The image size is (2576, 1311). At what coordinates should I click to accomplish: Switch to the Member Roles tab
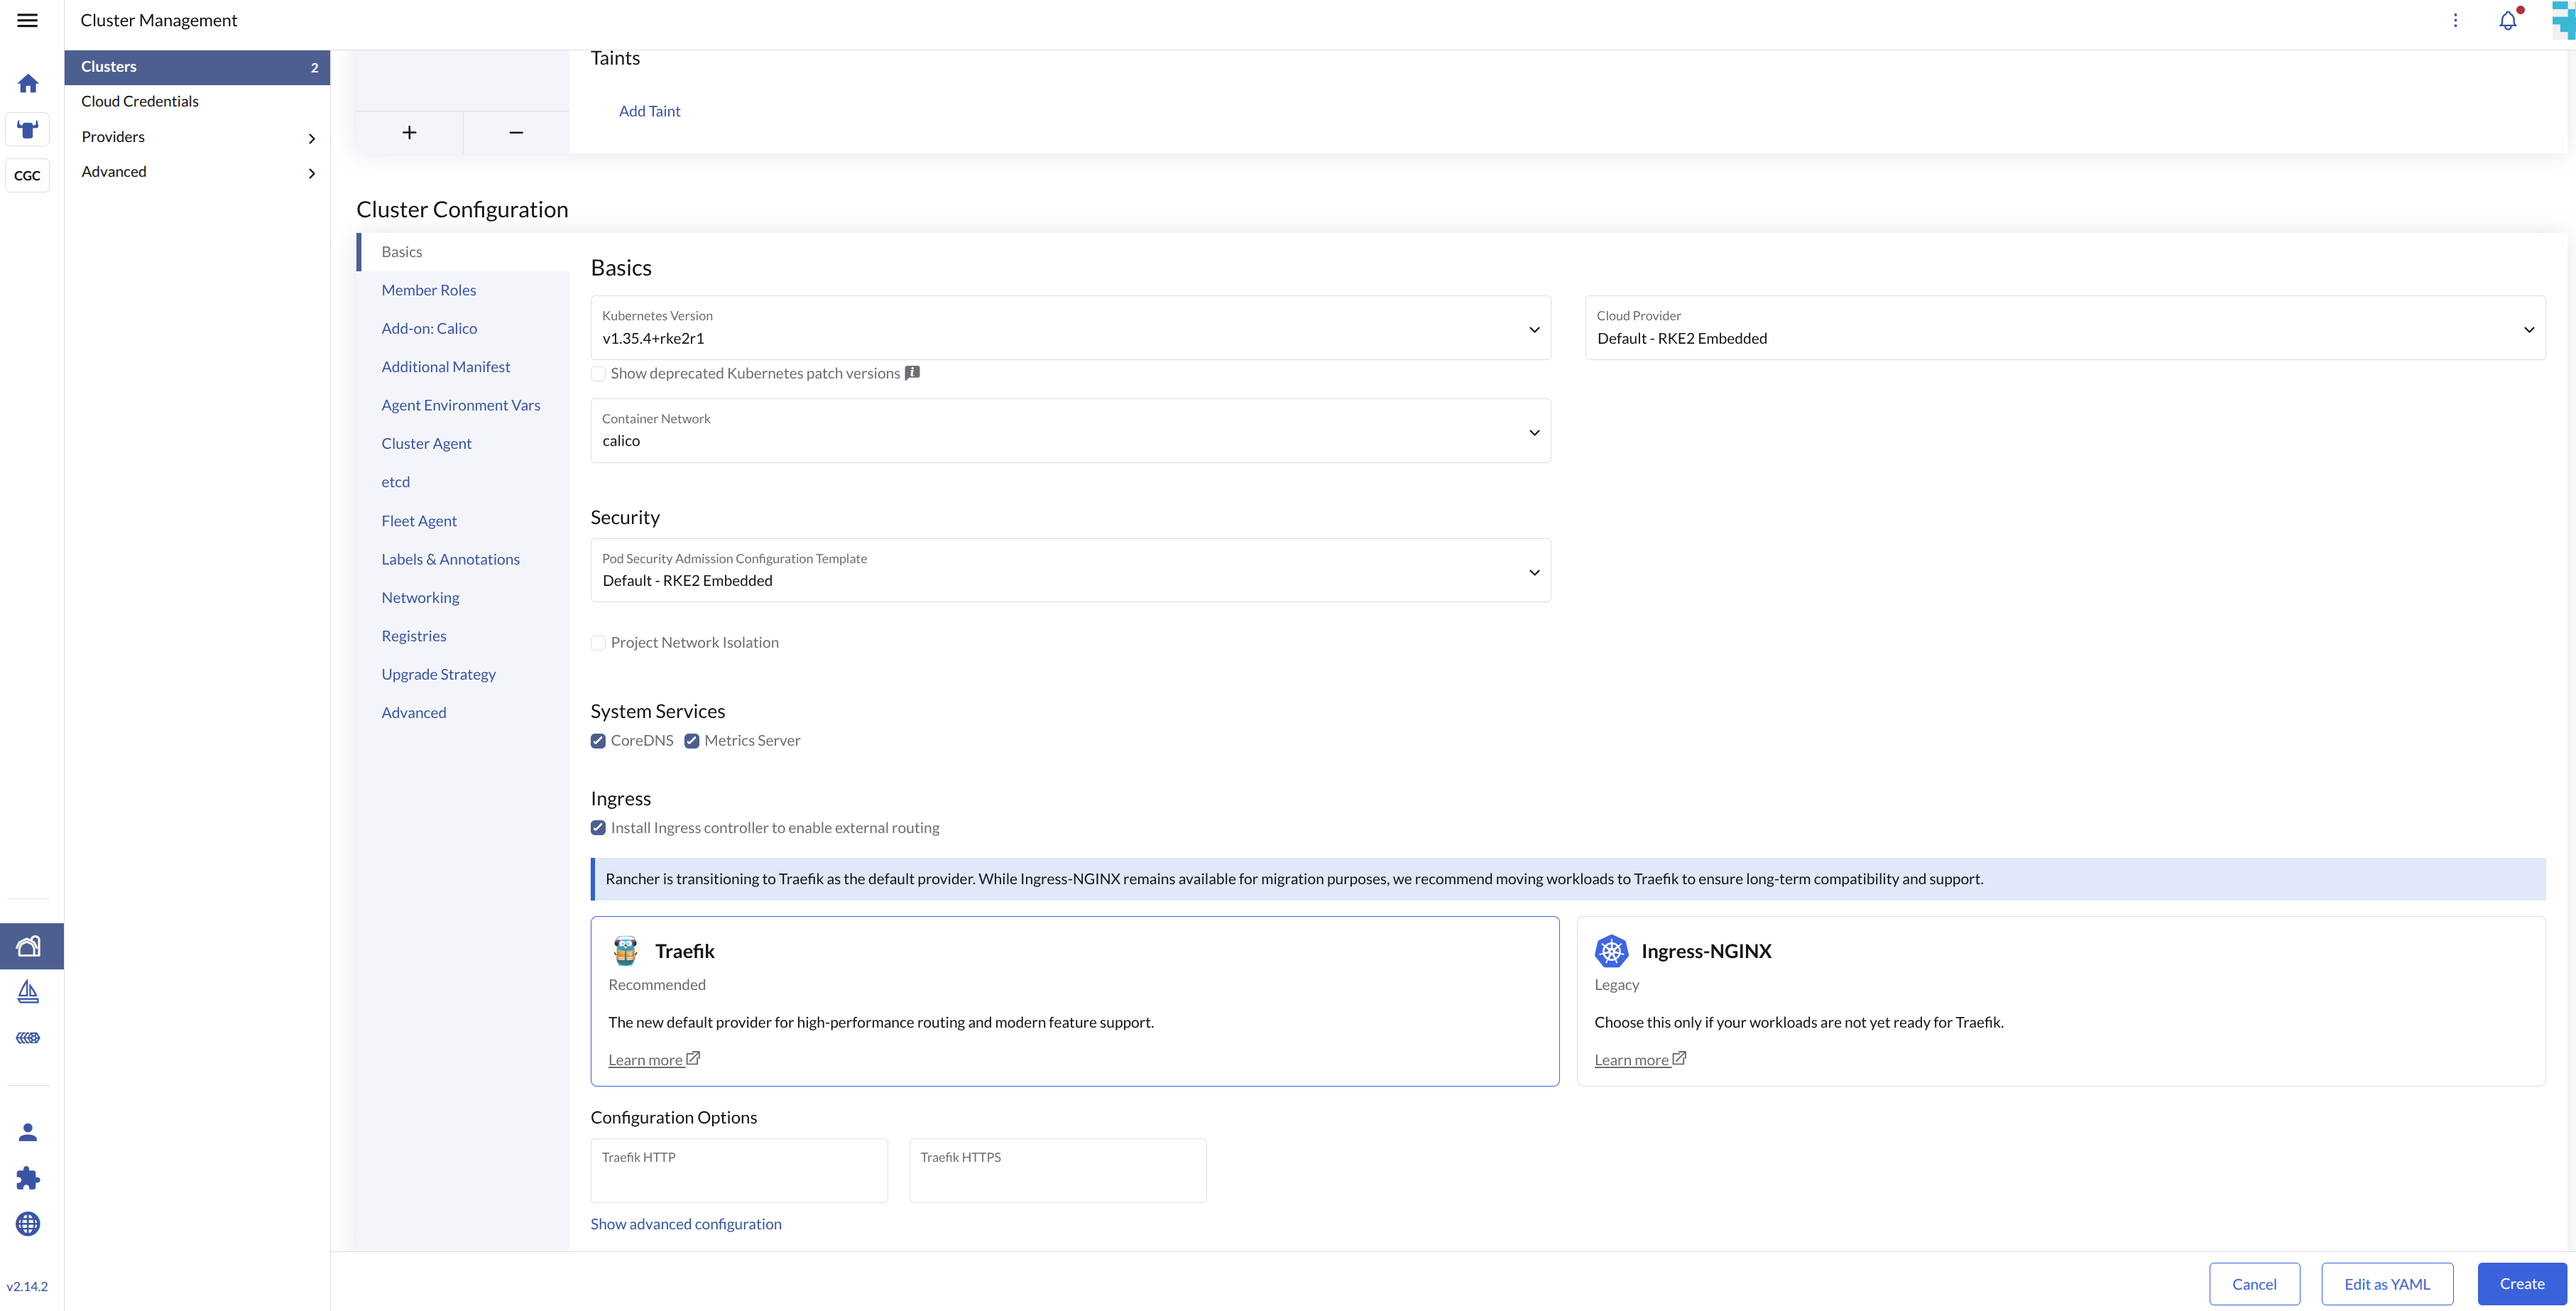click(x=428, y=290)
